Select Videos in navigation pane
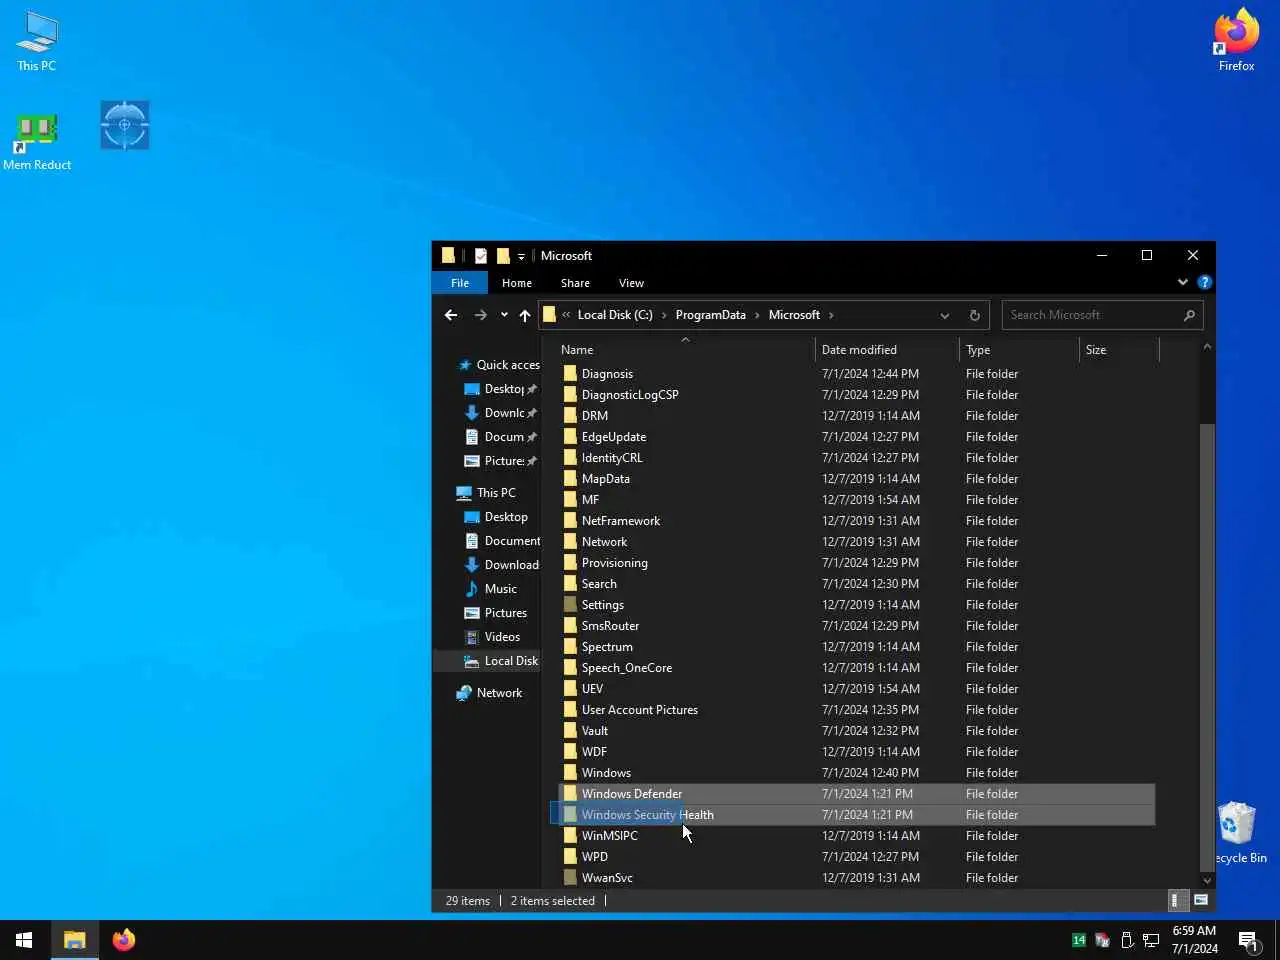 coord(492,637)
